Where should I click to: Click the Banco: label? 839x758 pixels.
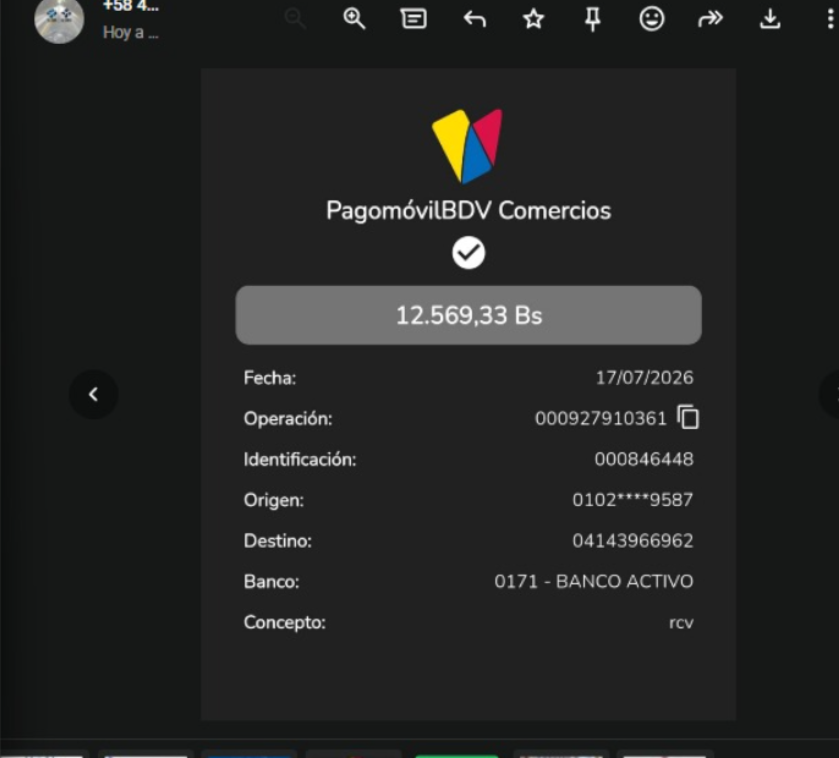(x=271, y=581)
